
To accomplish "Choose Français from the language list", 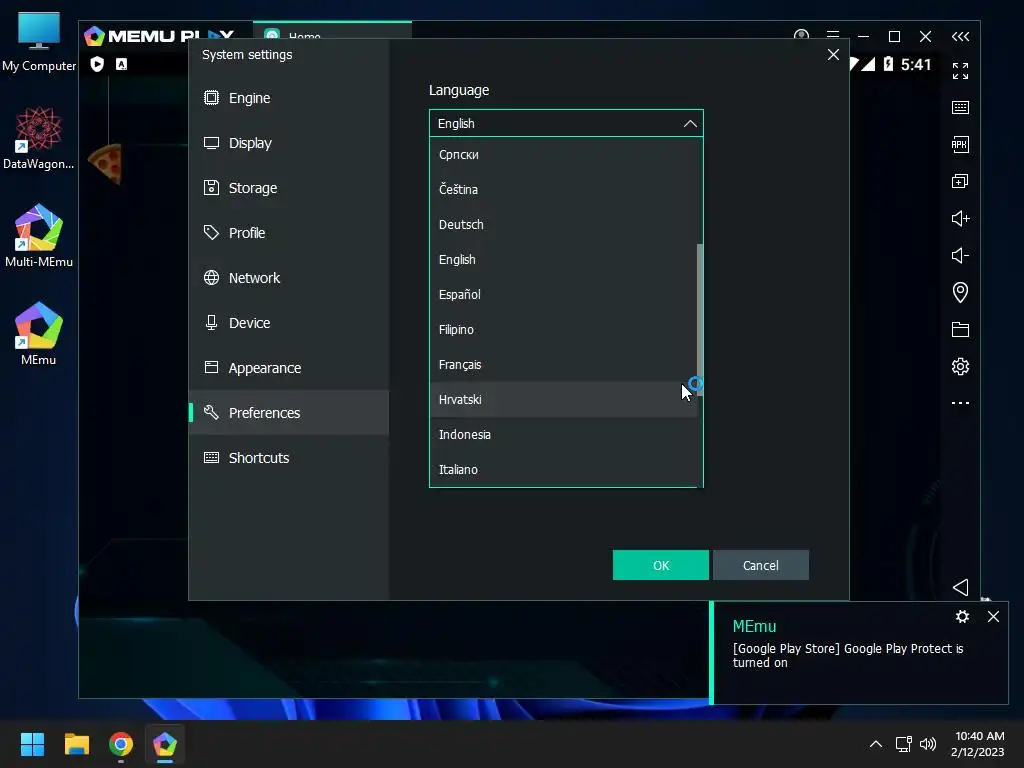I will 564,365.
